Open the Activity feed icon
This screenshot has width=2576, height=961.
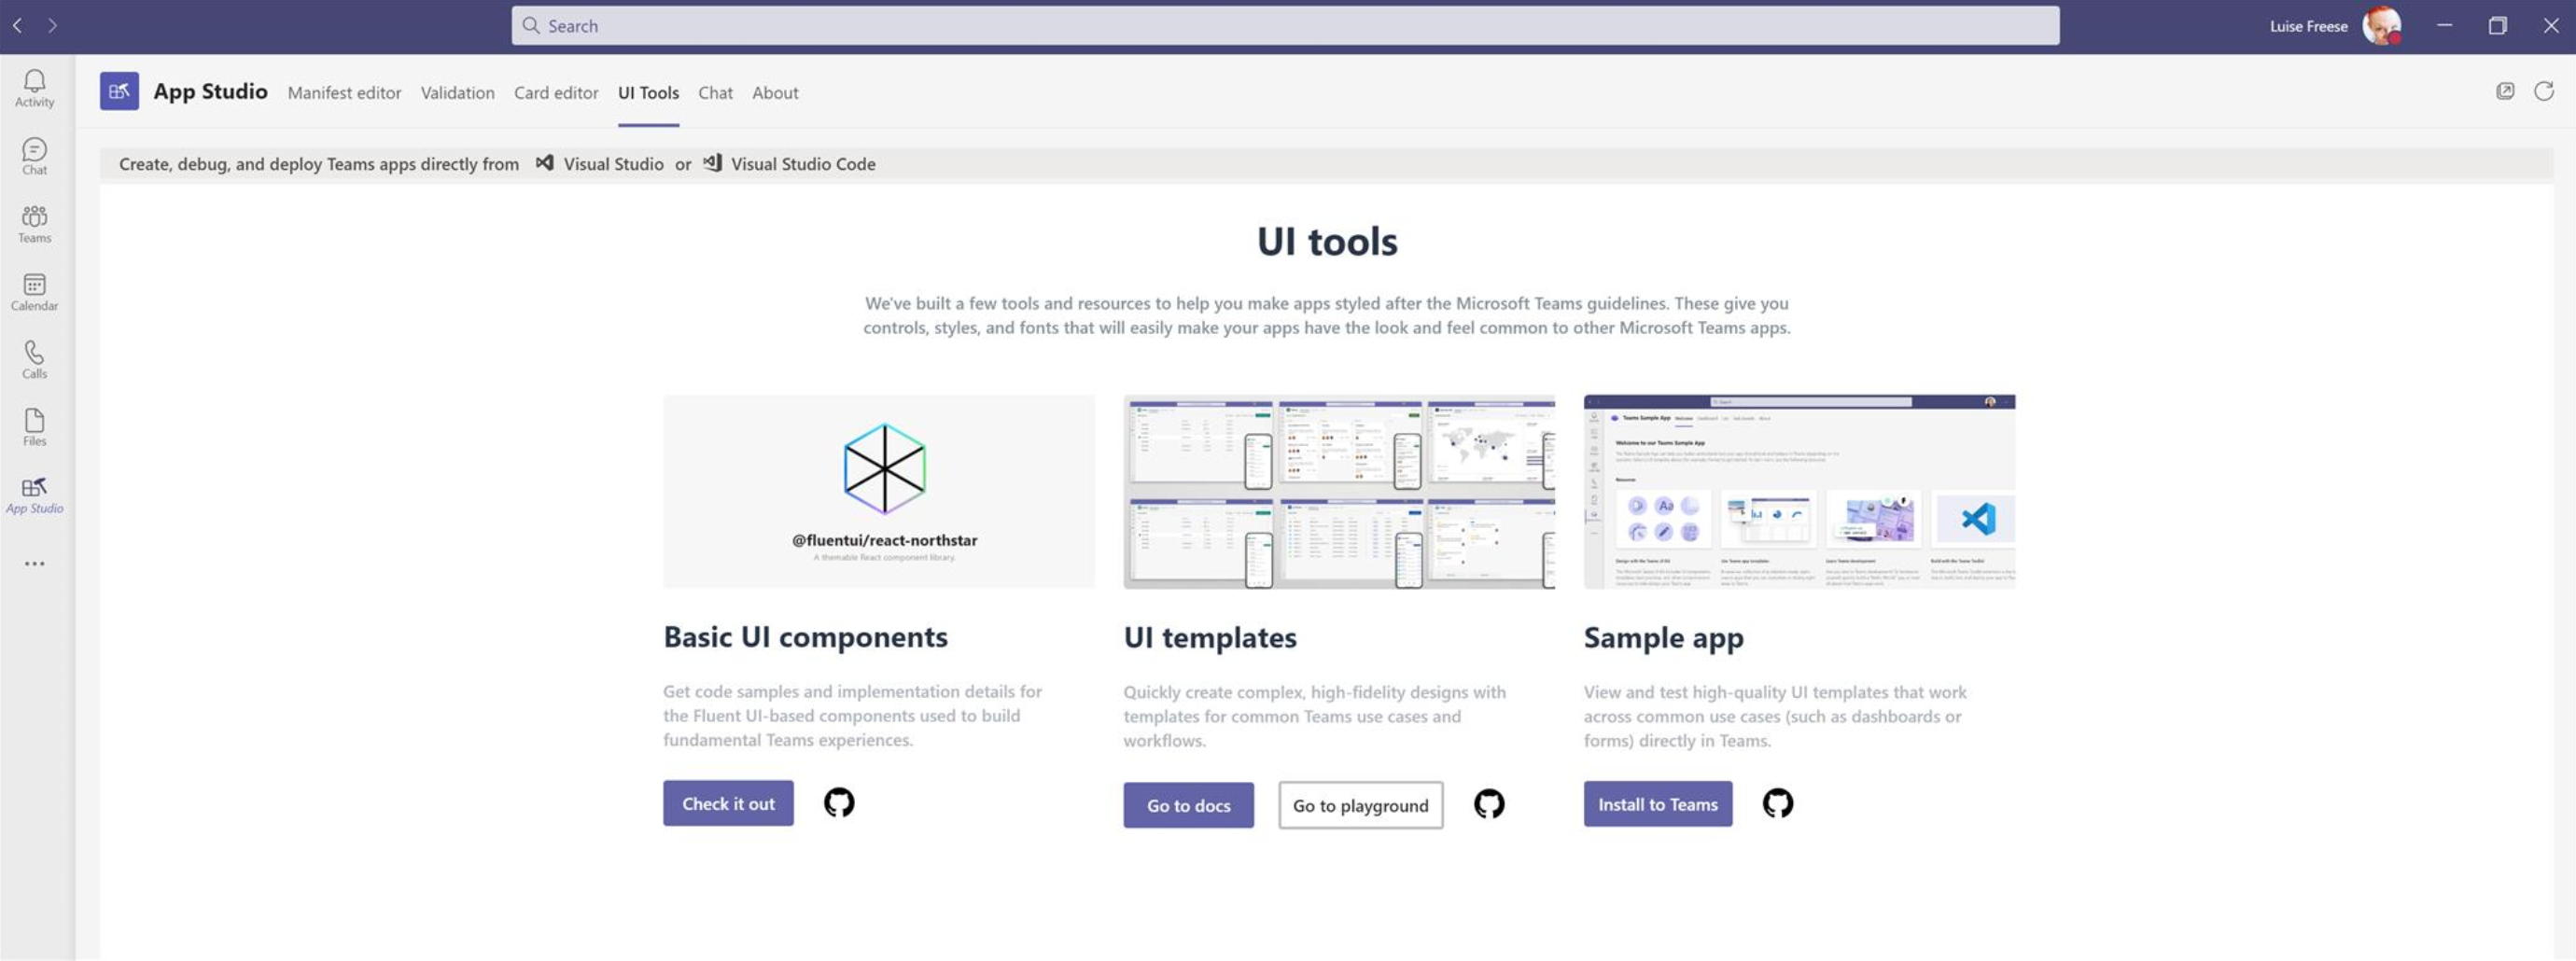34,86
